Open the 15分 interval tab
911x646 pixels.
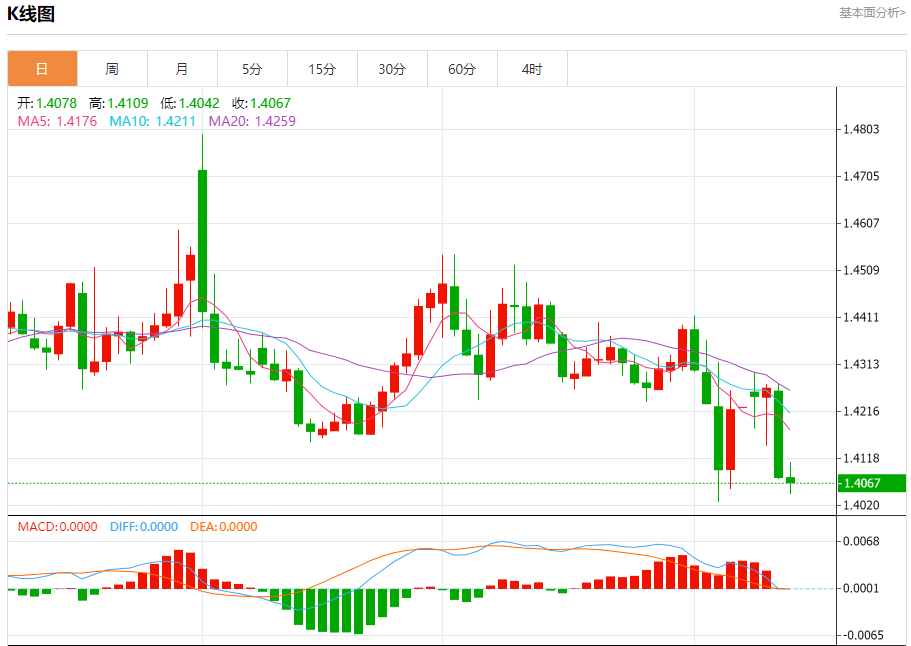click(x=322, y=69)
